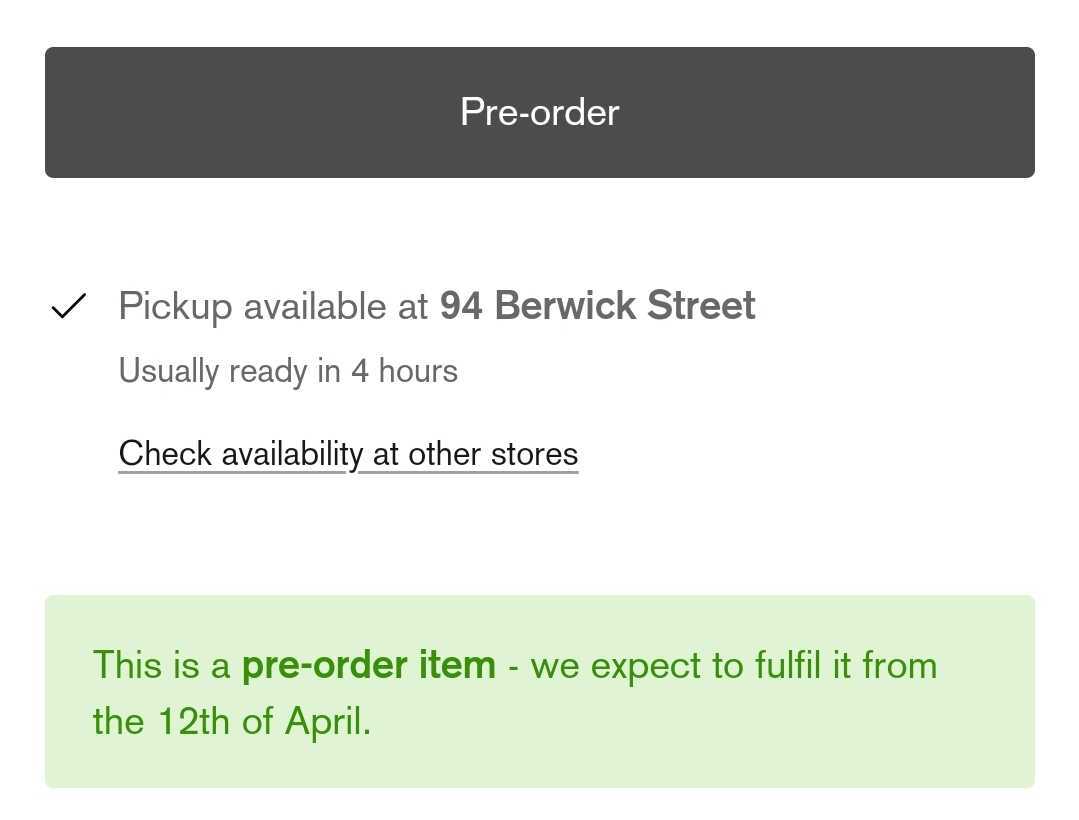Click the word Pickup
Image resolution: width=1079 pixels, height=820 pixels.
click(x=175, y=306)
